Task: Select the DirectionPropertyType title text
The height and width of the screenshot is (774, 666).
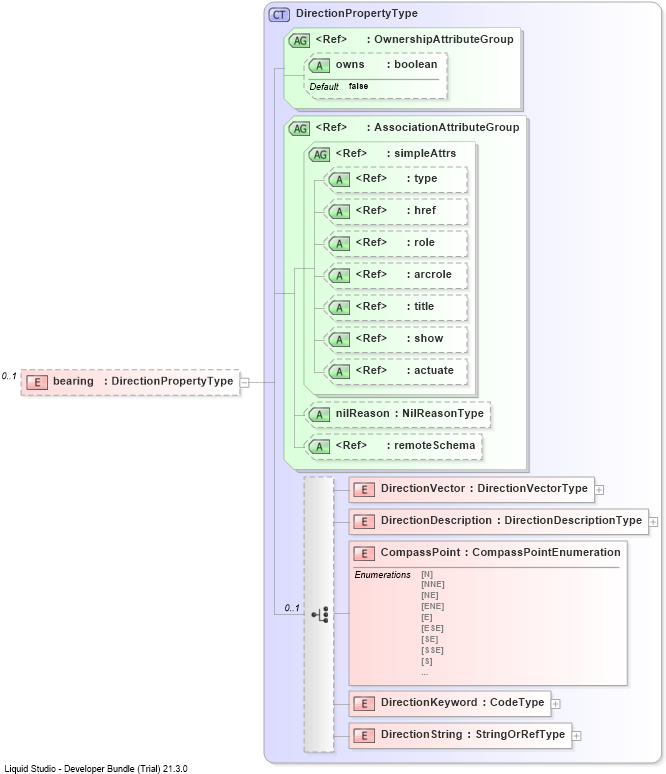Action: (356, 13)
